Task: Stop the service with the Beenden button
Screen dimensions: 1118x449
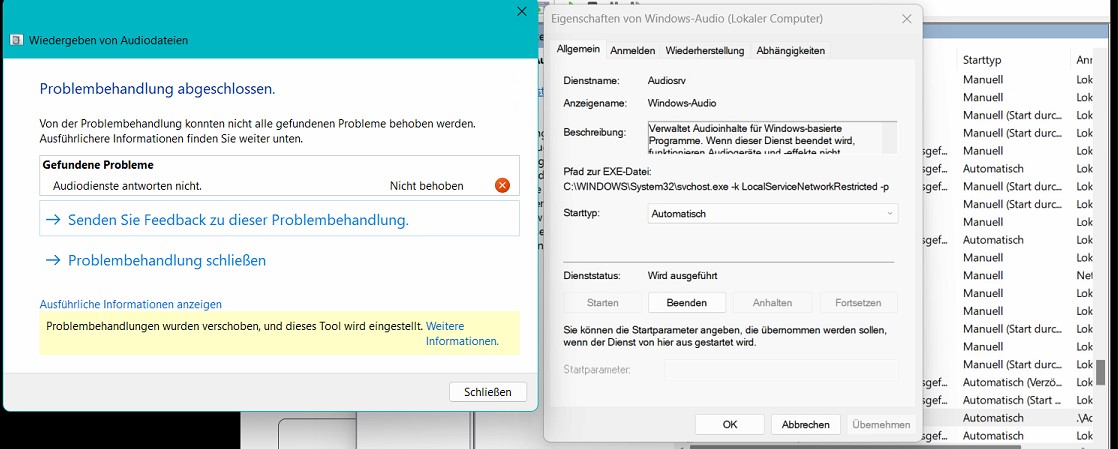Action: coord(687,302)
